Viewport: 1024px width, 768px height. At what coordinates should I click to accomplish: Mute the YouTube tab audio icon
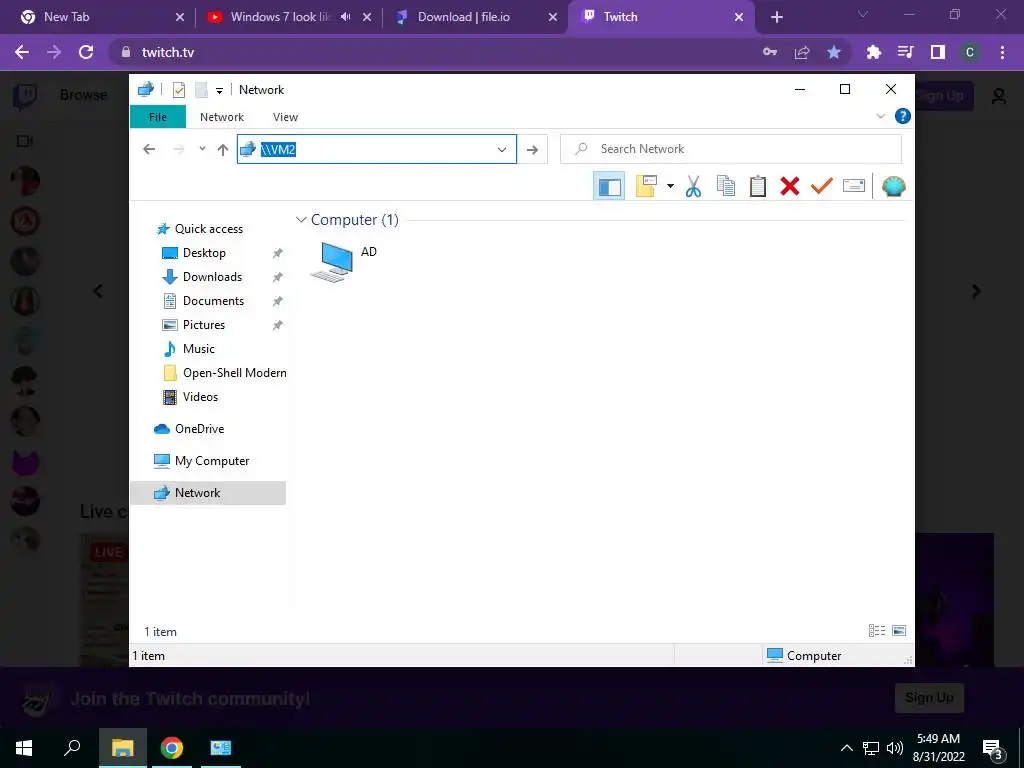pos(346,17)
